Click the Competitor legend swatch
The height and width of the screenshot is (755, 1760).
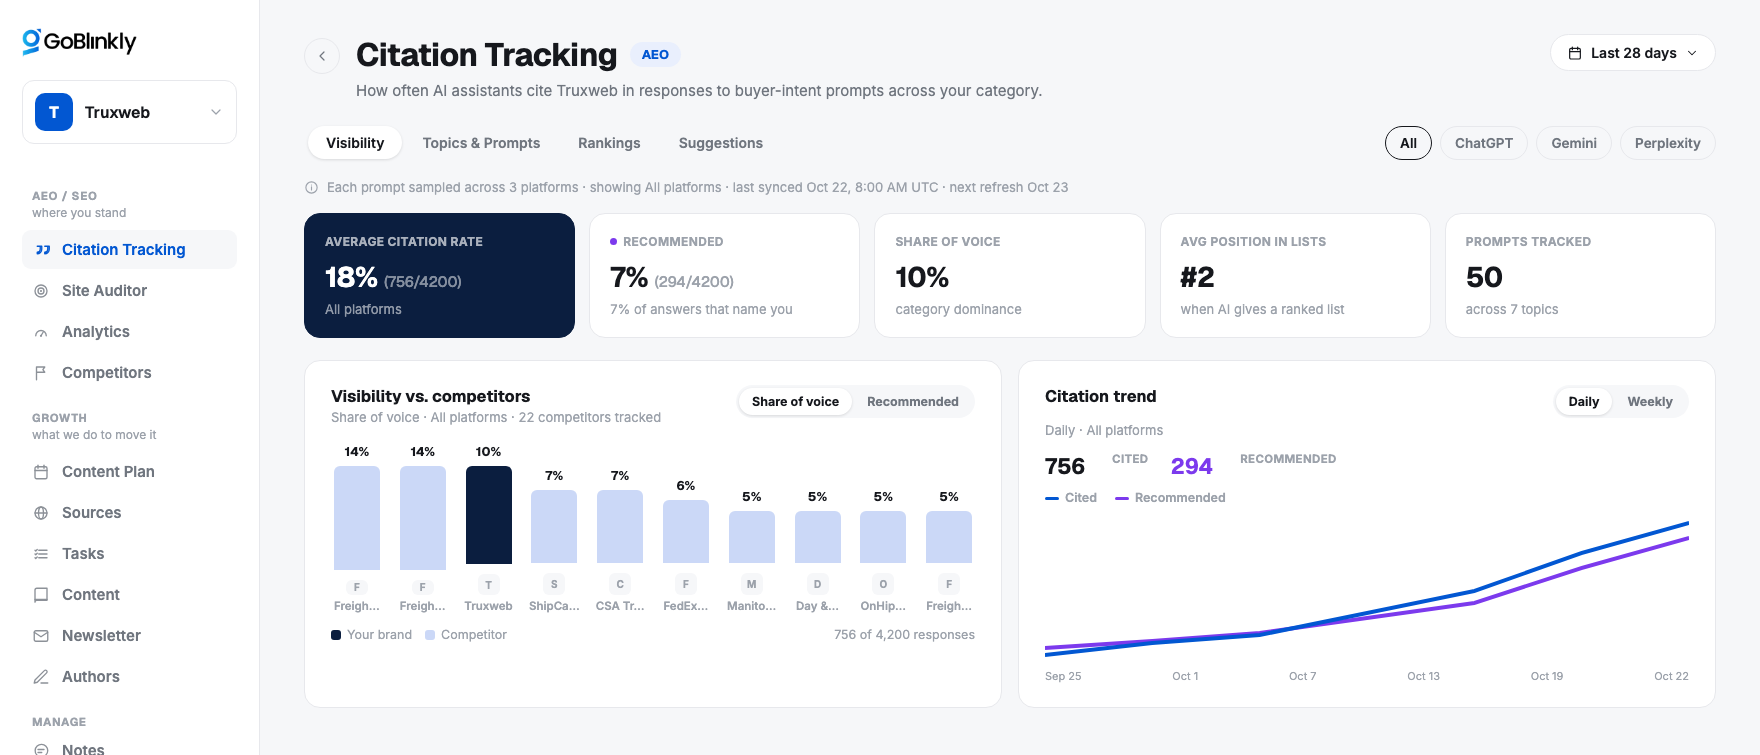[x=430, y=635]
